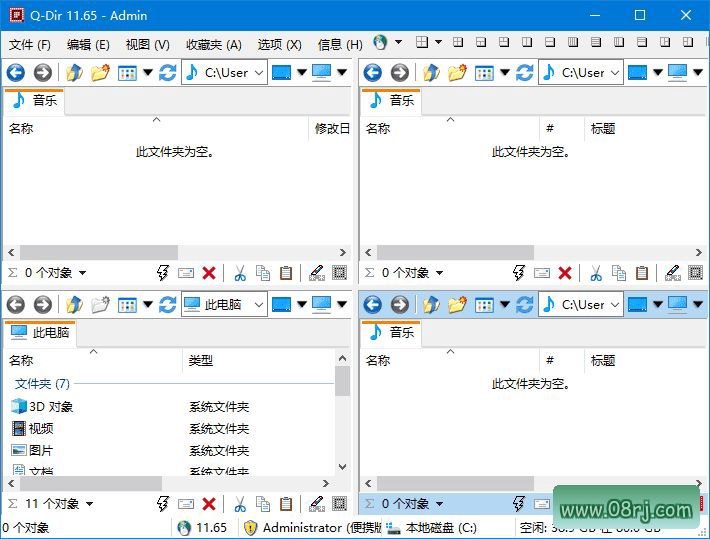Refresh the top-right pane
This screenshot has height=539, width=710.
(524, 72)
